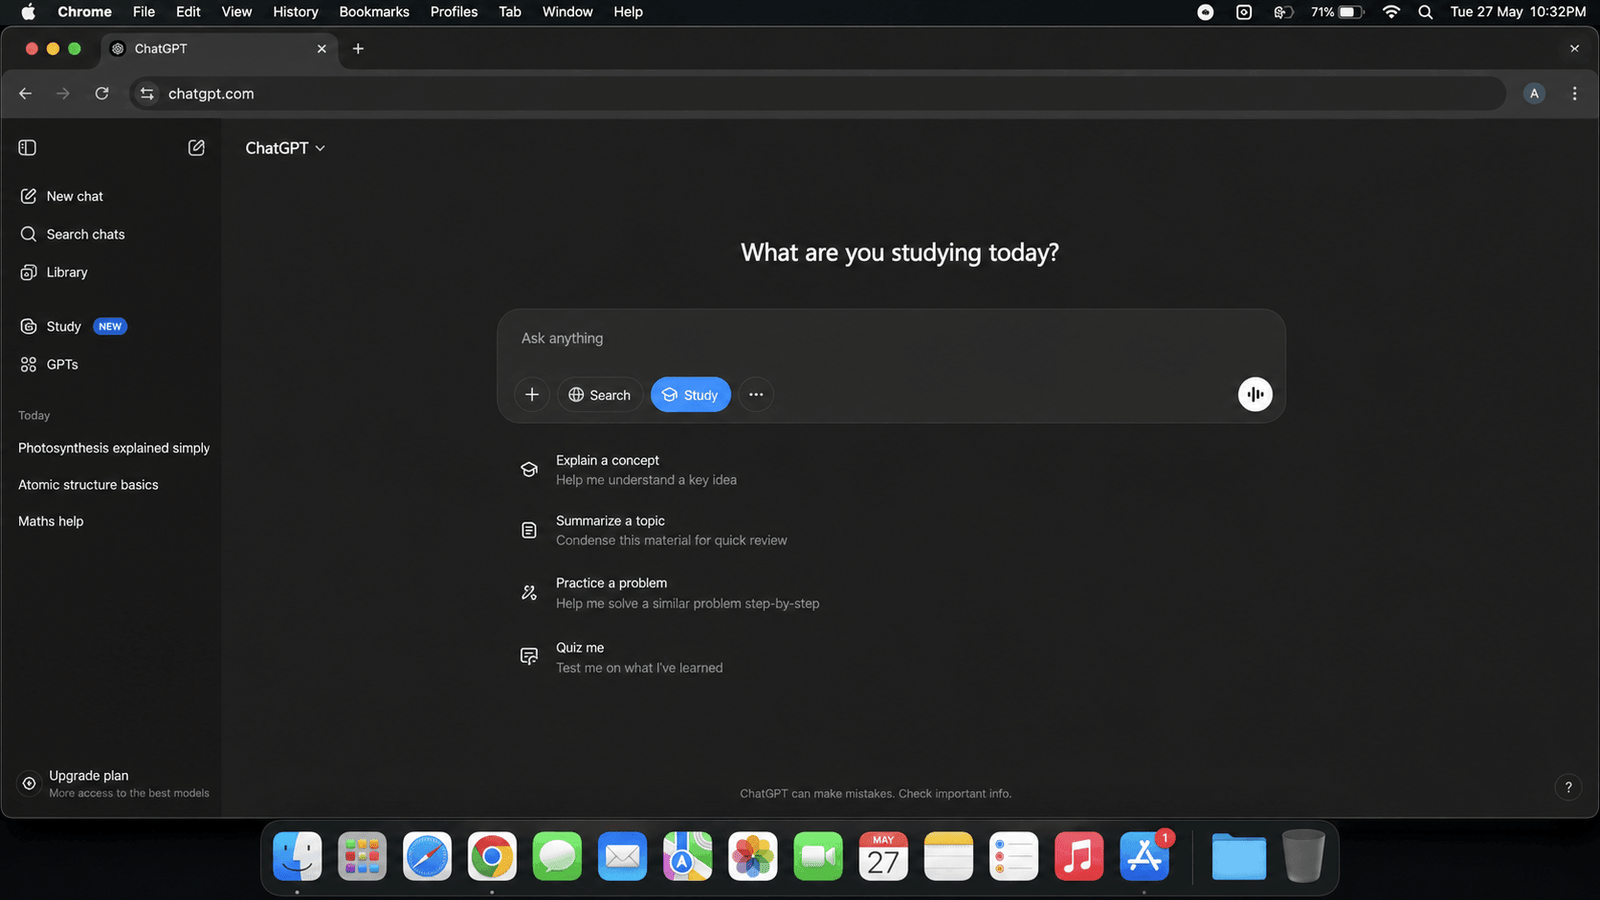Image resolution: width=1600 pixels, height=900 pixels.
Task: Toggle off the Study mode chip
Action: 691,395
